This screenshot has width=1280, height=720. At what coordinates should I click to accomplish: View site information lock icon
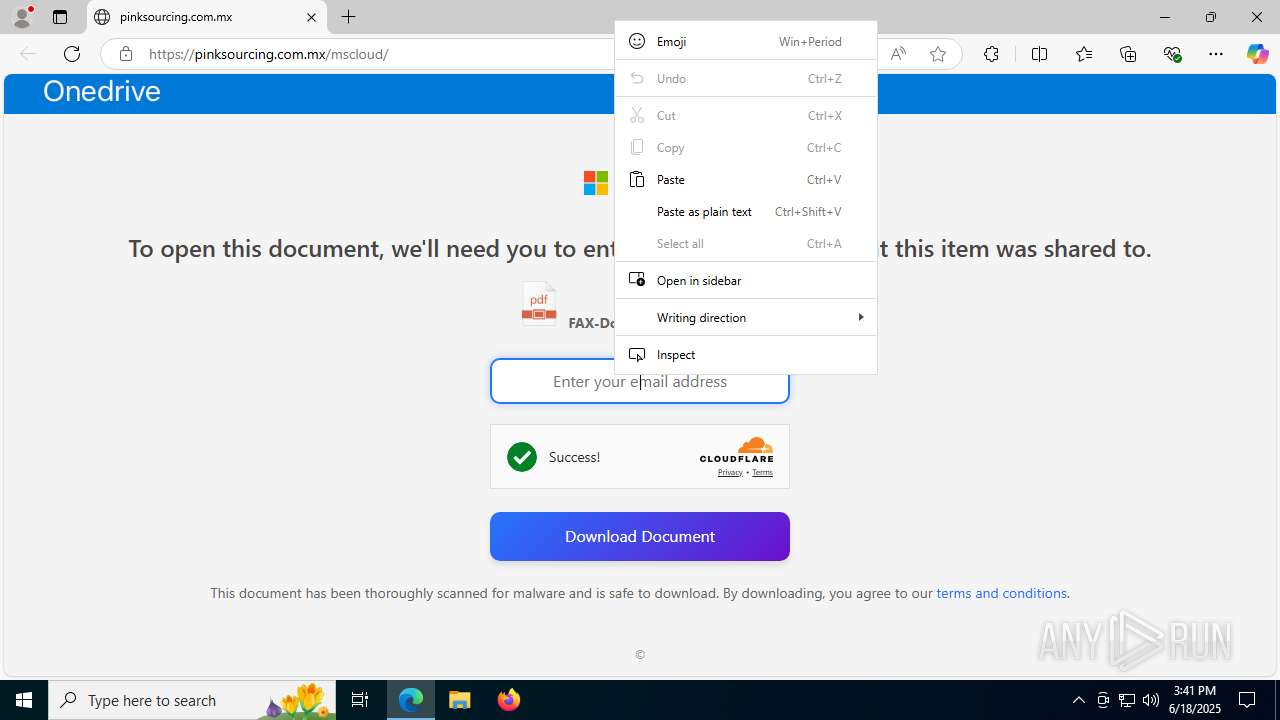pos(126,54)
